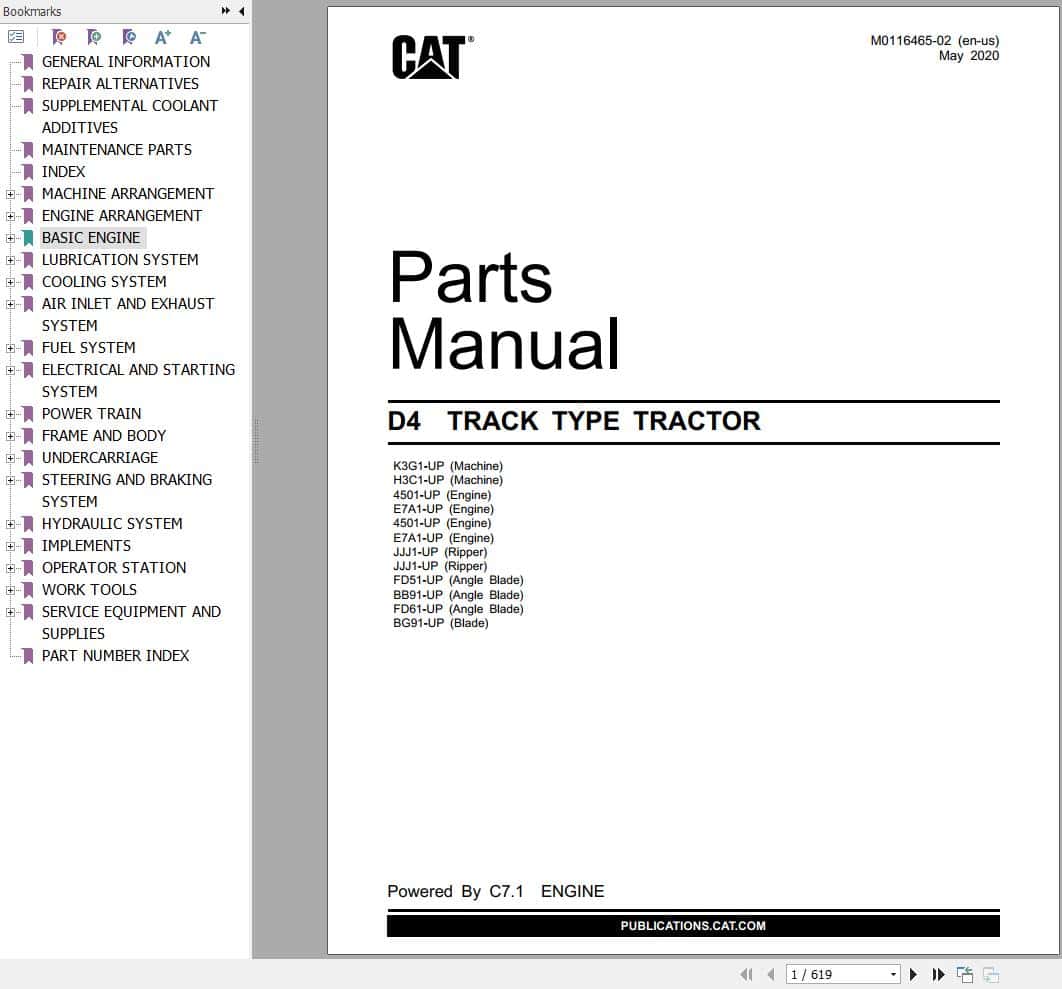1062x989 pixels.
Task: Select ELECTRICAL AND STARTING SYSTEM bookmark
Action: coord(139,381)
